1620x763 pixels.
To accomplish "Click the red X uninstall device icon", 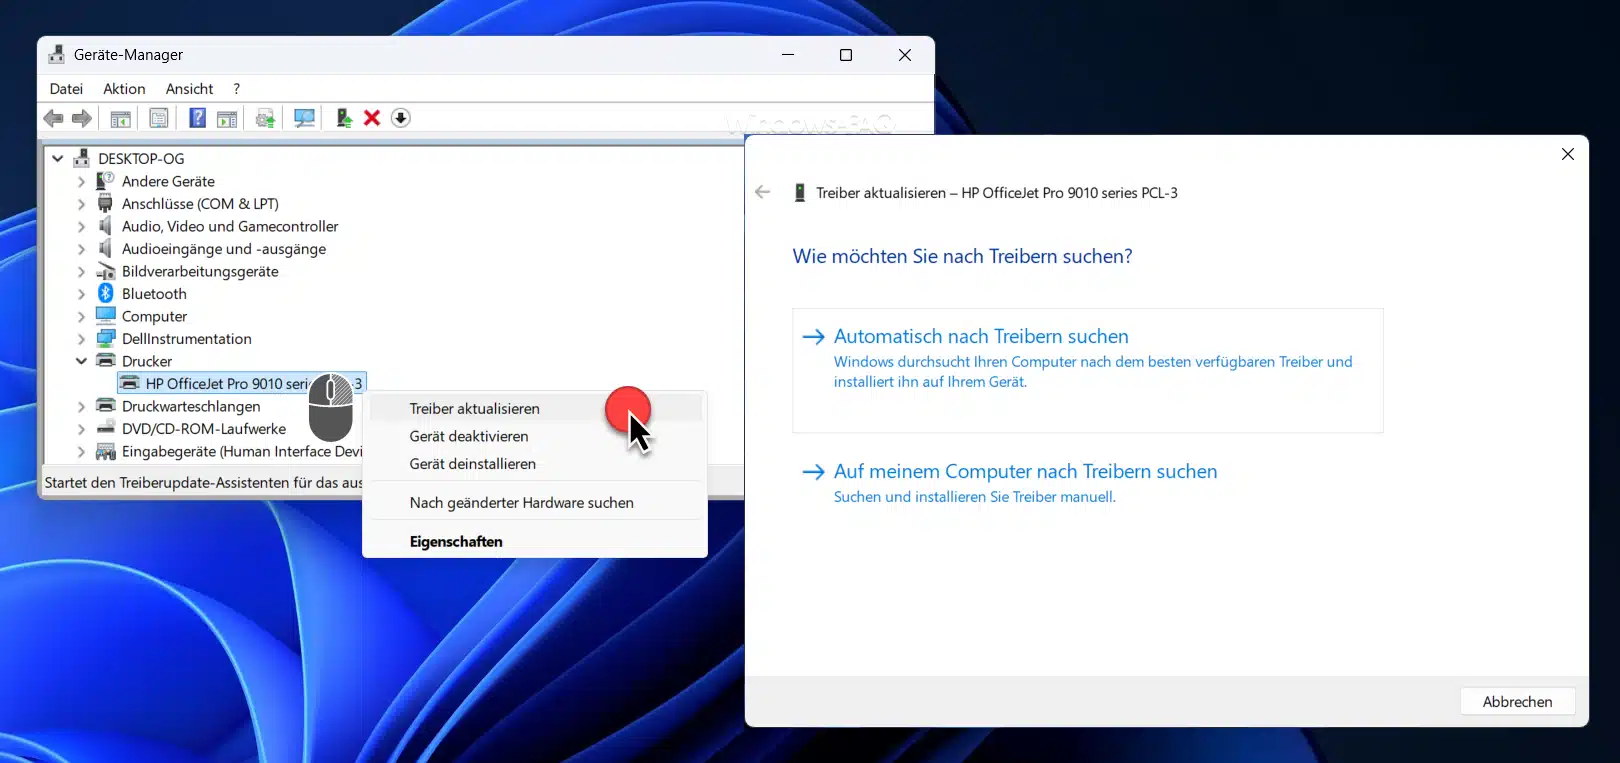I will coord(372,118).
